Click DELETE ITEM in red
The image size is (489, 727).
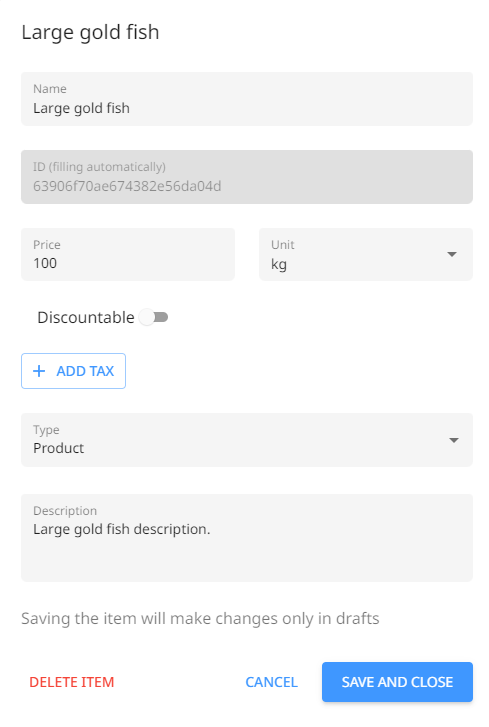(72, 682)
